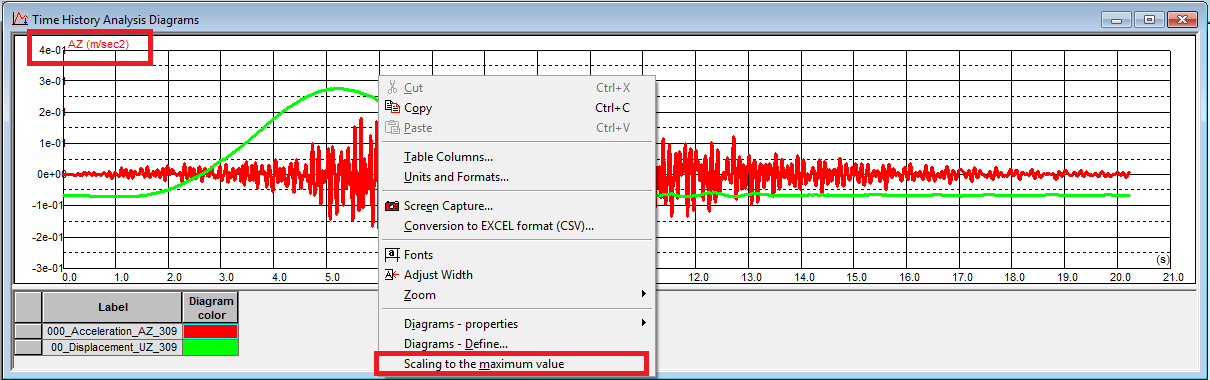Click the green Displacement diagram color swatch

210,347
